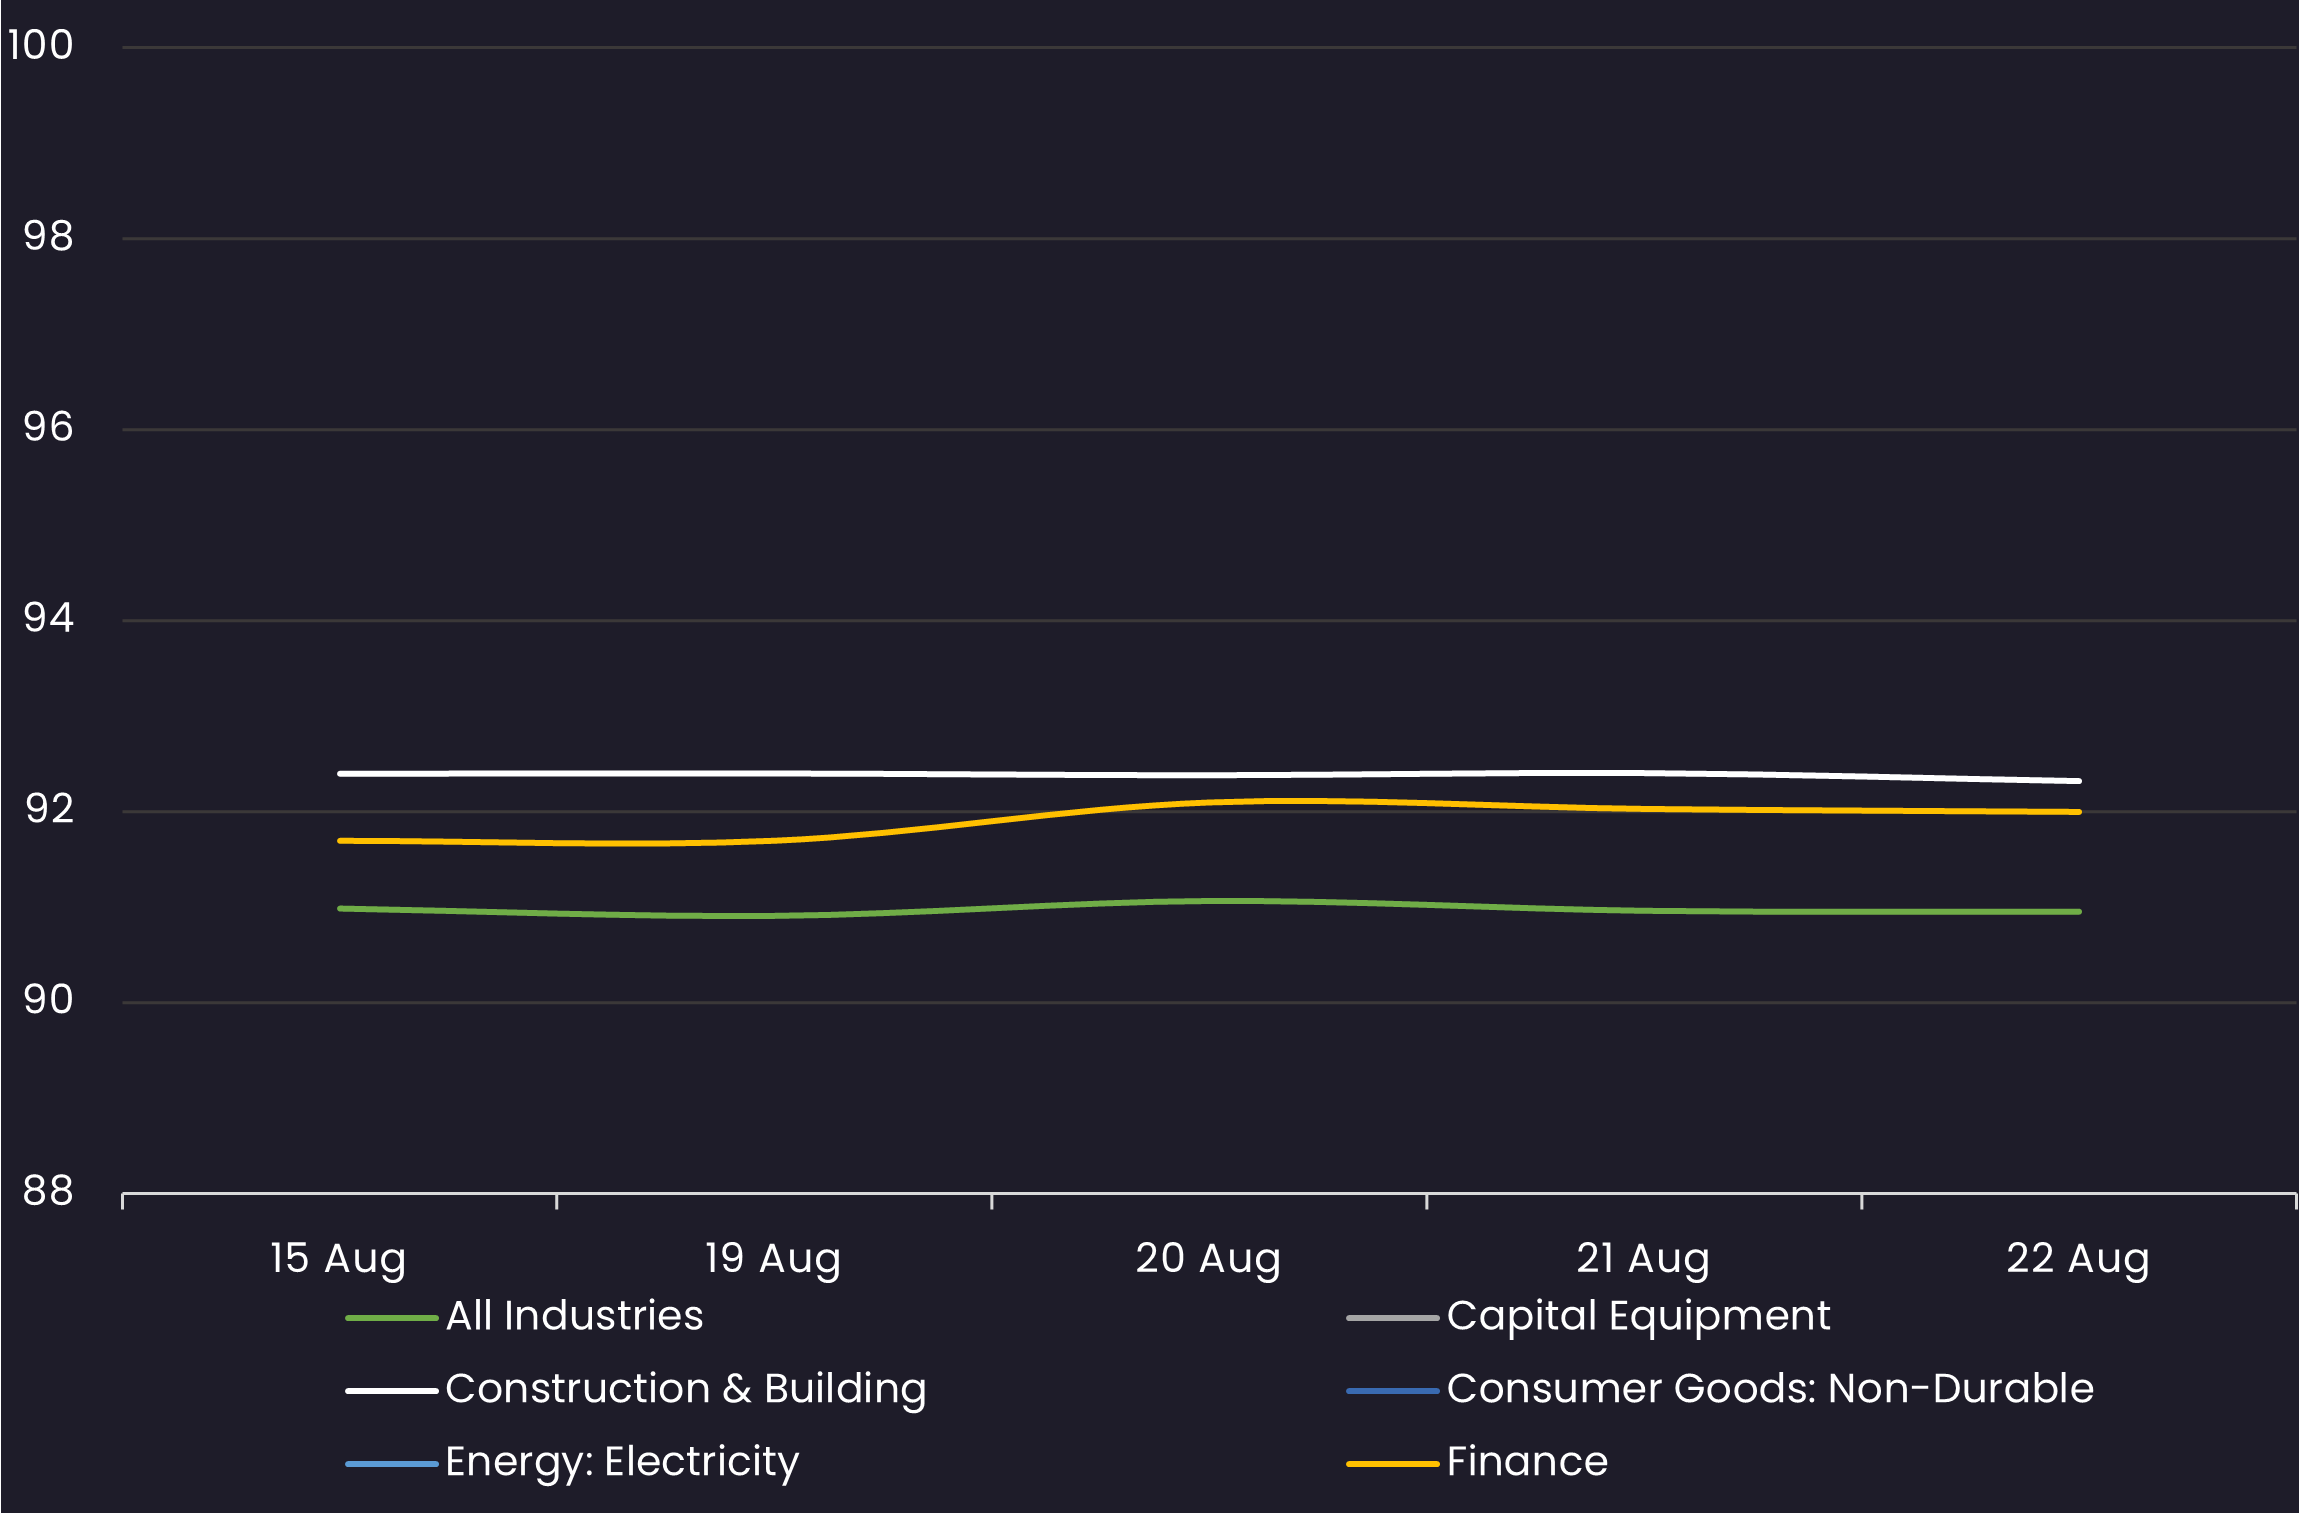Toggle the Construction & Building legend entry
Image resolution: width=2299 pixels, height=1513 pixels.
tap(685, 1389)
